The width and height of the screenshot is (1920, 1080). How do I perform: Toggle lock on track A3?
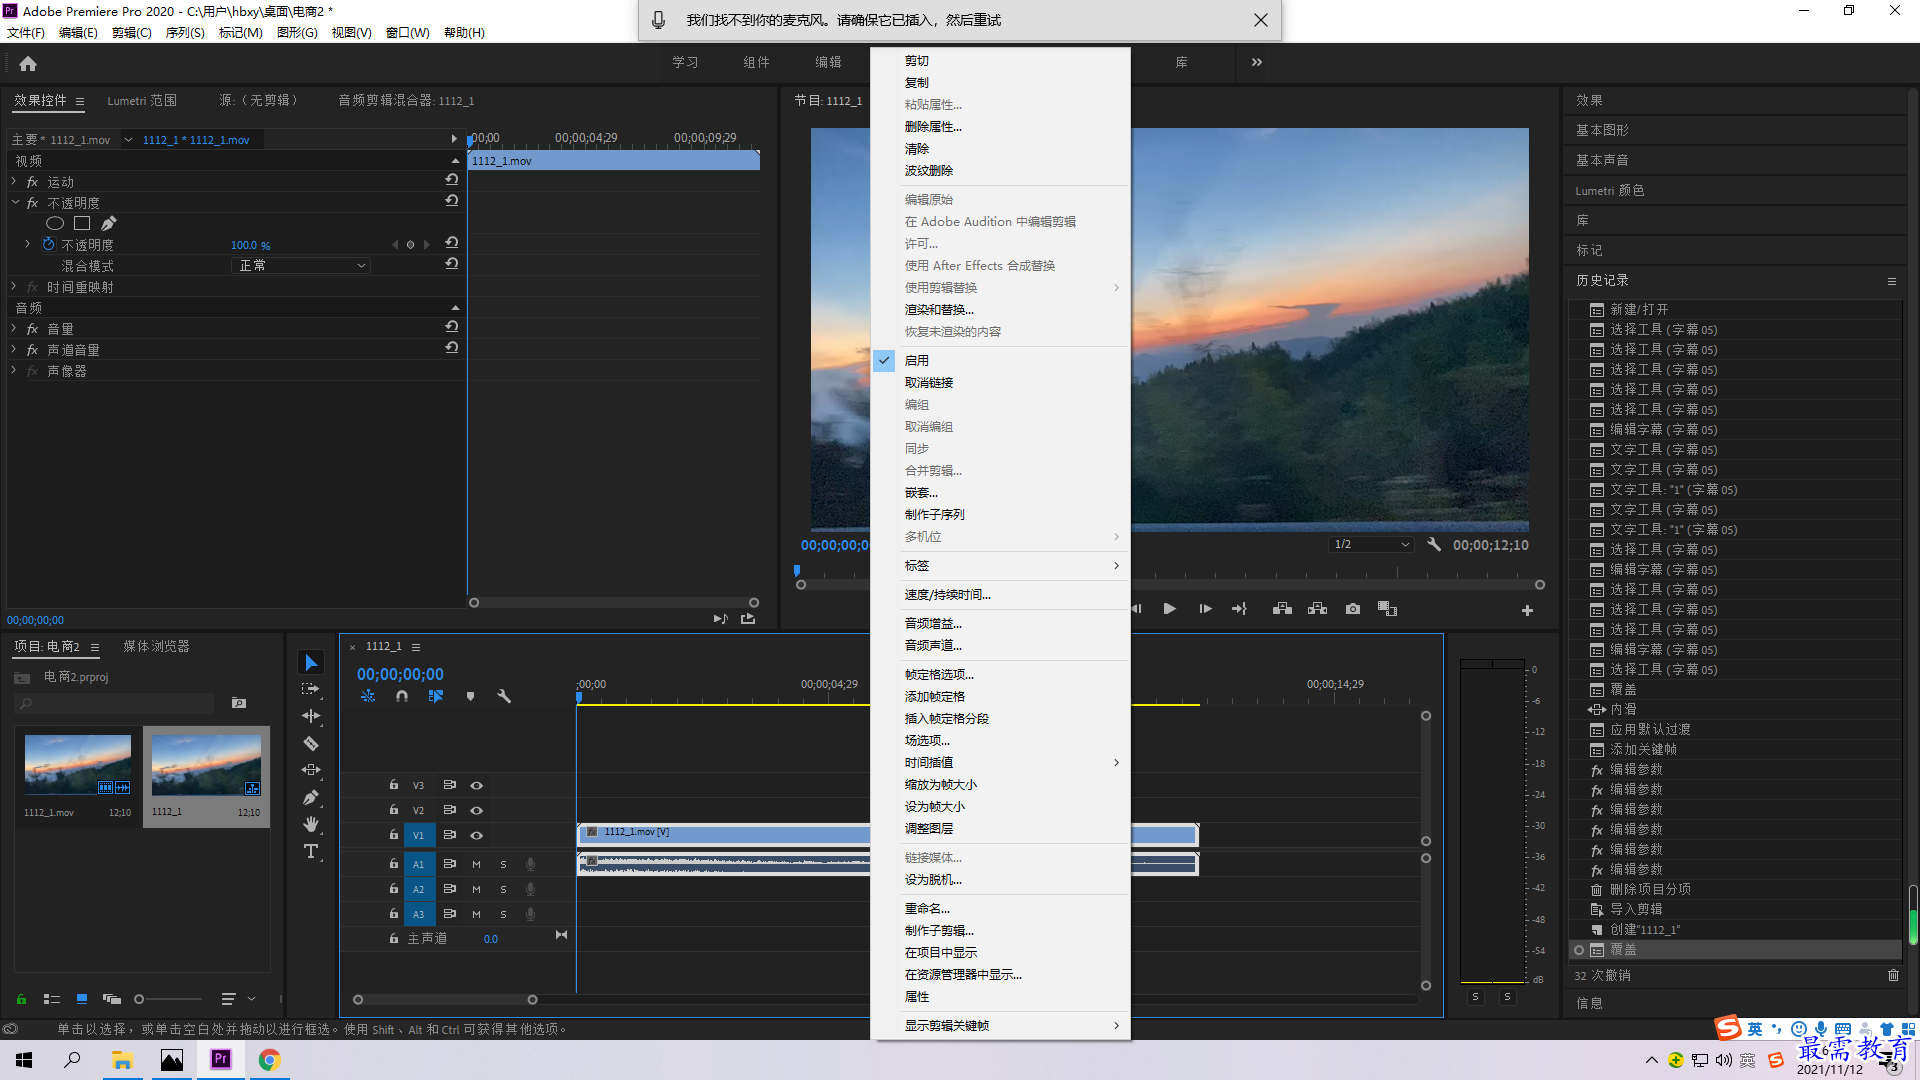pyautogui.click(x=394, y=914)
